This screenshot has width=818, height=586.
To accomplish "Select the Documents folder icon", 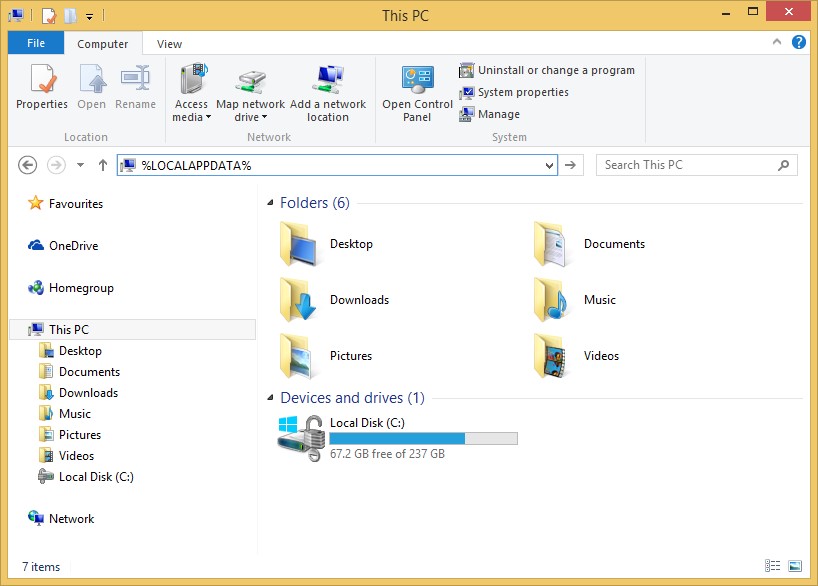I will pyautogui.click(x=552, y=244).
